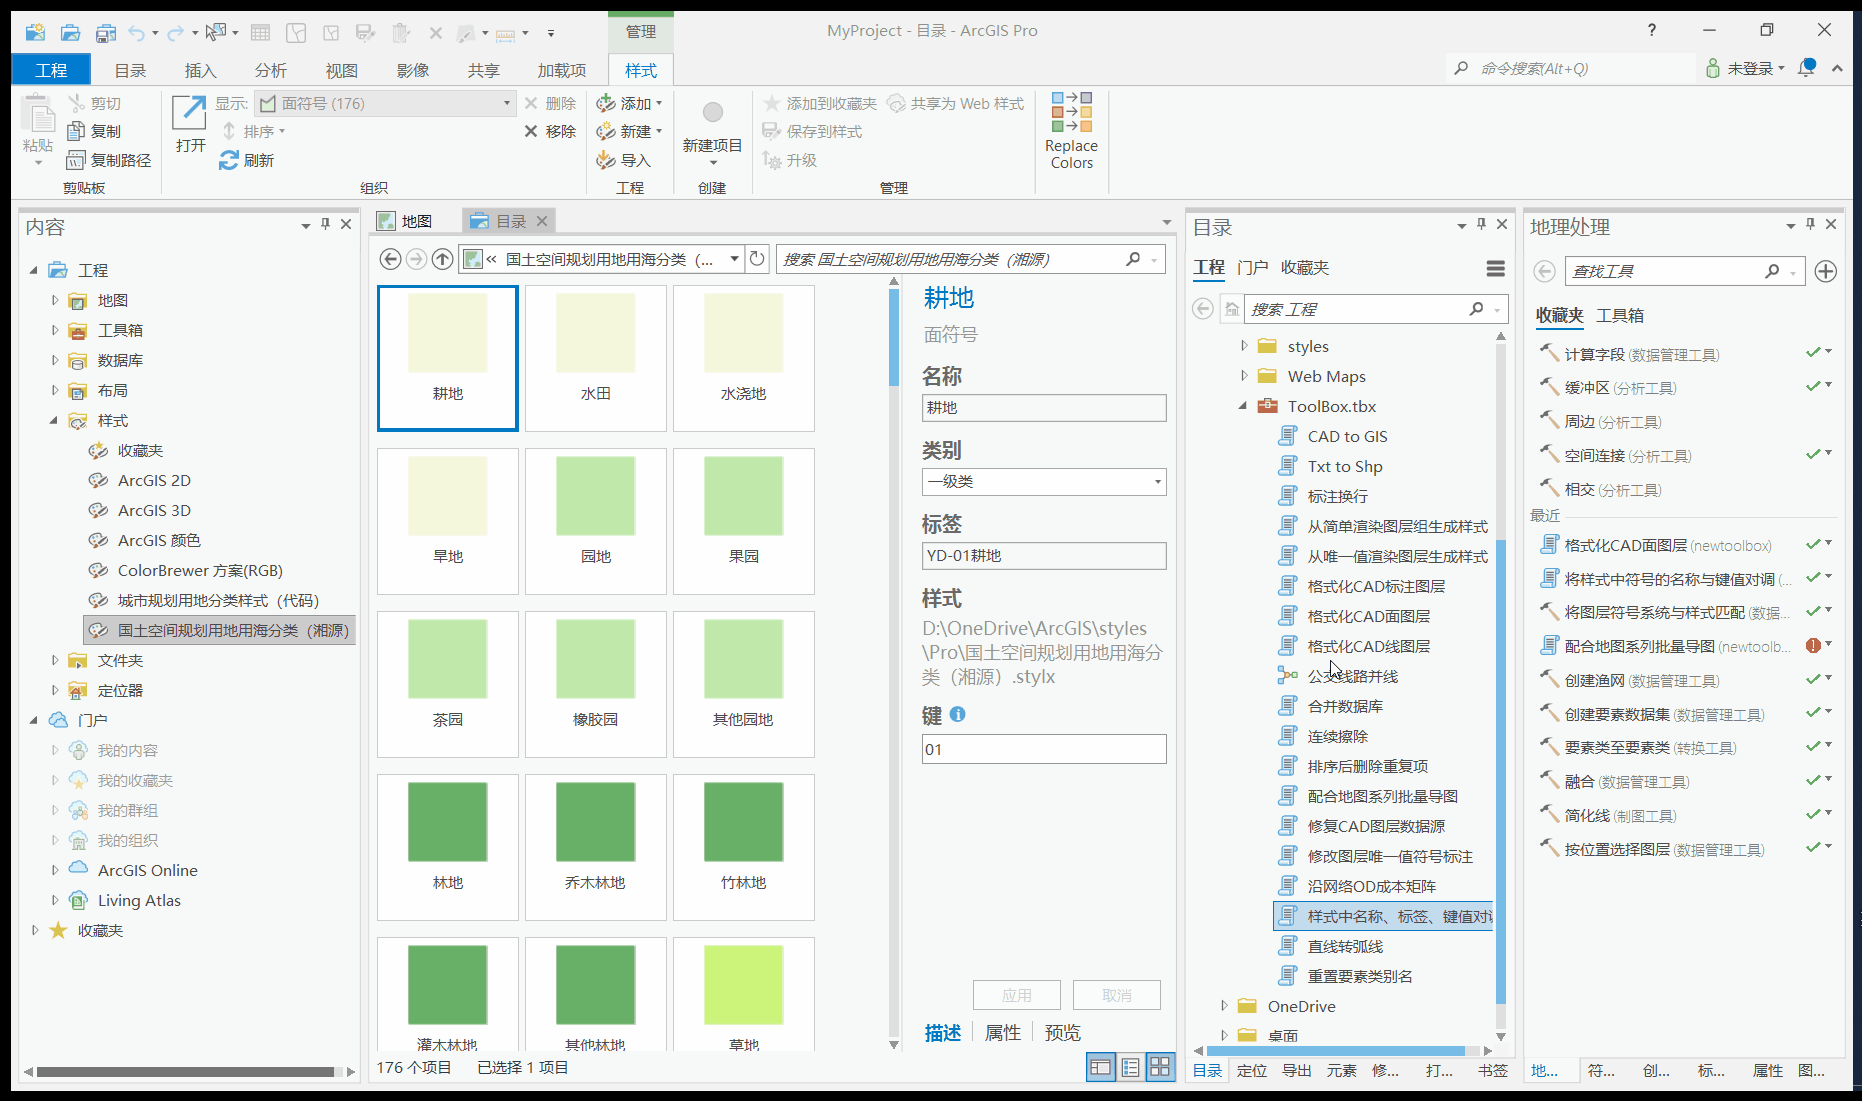Go back in geoprocessing pane
1862x1101 pixels.
(x=1545, y=271)
